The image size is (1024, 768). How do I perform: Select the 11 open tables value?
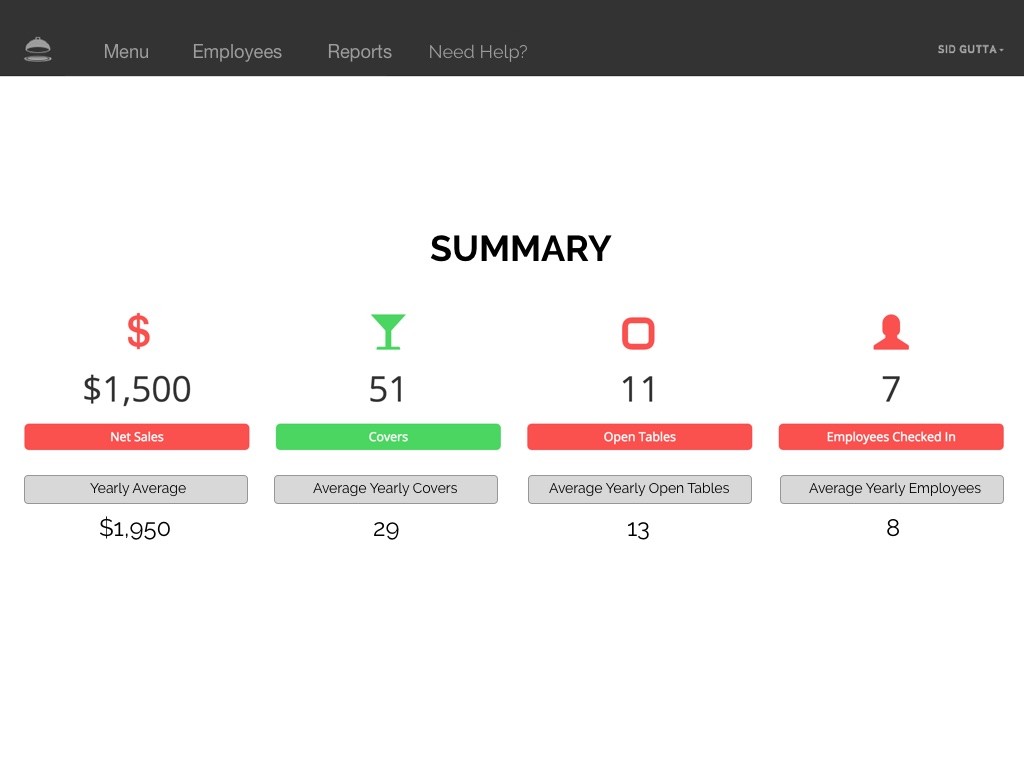pyautogui.click(x=638, y=389)
